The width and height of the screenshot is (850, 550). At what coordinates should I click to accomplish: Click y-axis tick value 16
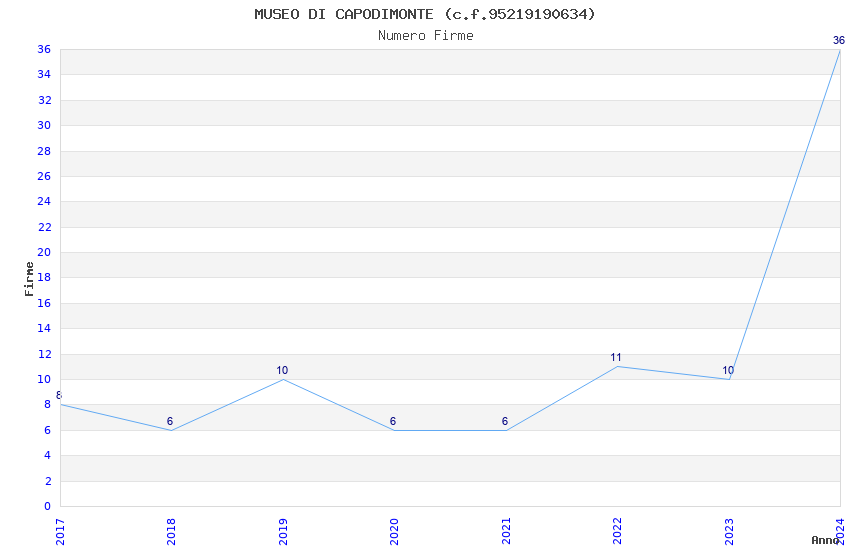44,303
